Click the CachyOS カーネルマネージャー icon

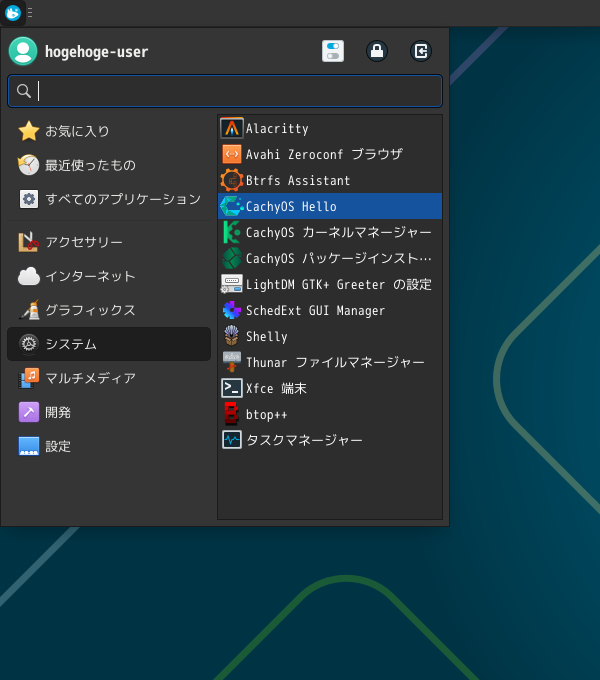(x=232, y=232)
